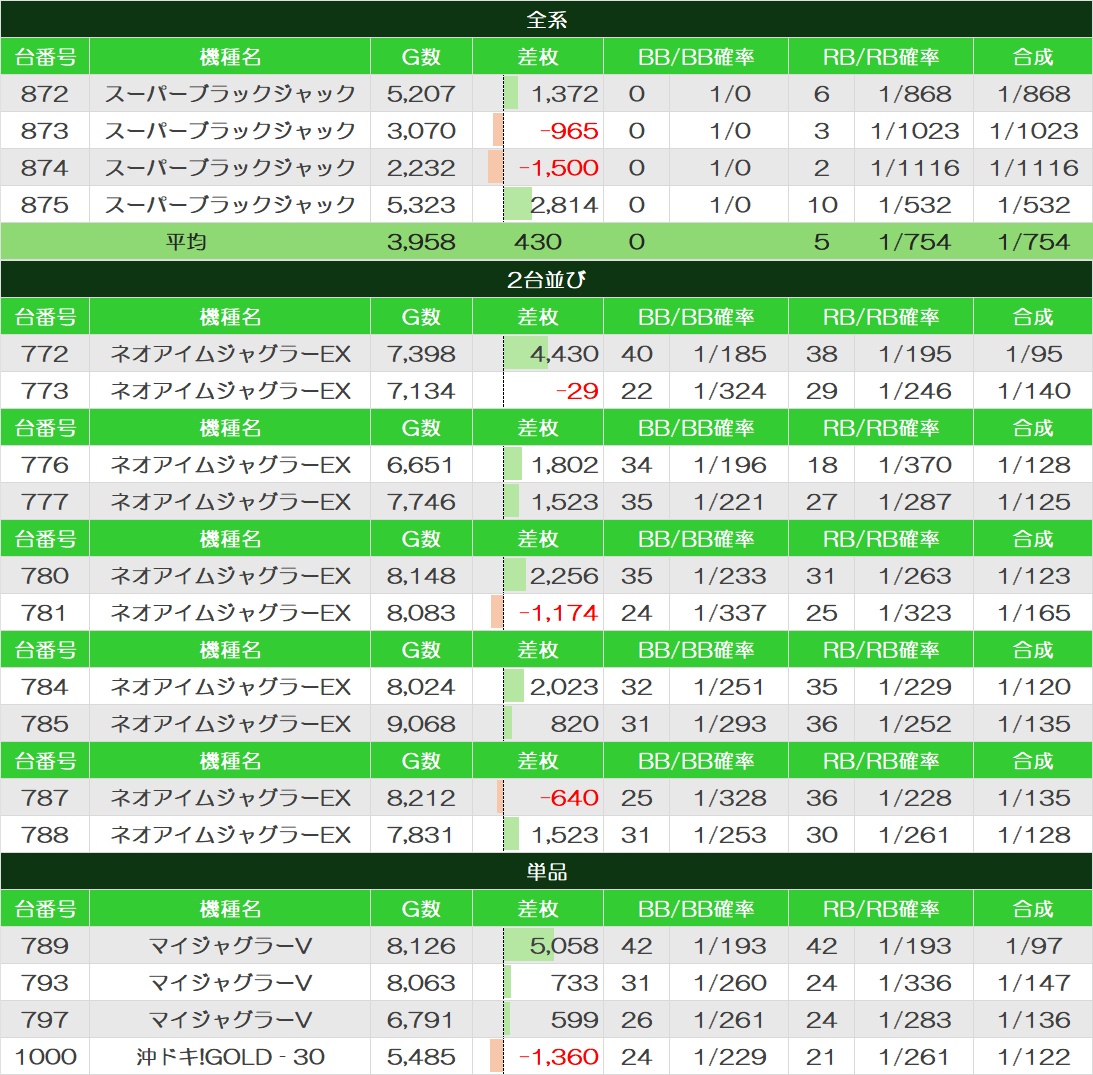The width and height of the screenshot is (1093, 1075).
Task: Select machine number 787
Action: click(x=45, y=797)
